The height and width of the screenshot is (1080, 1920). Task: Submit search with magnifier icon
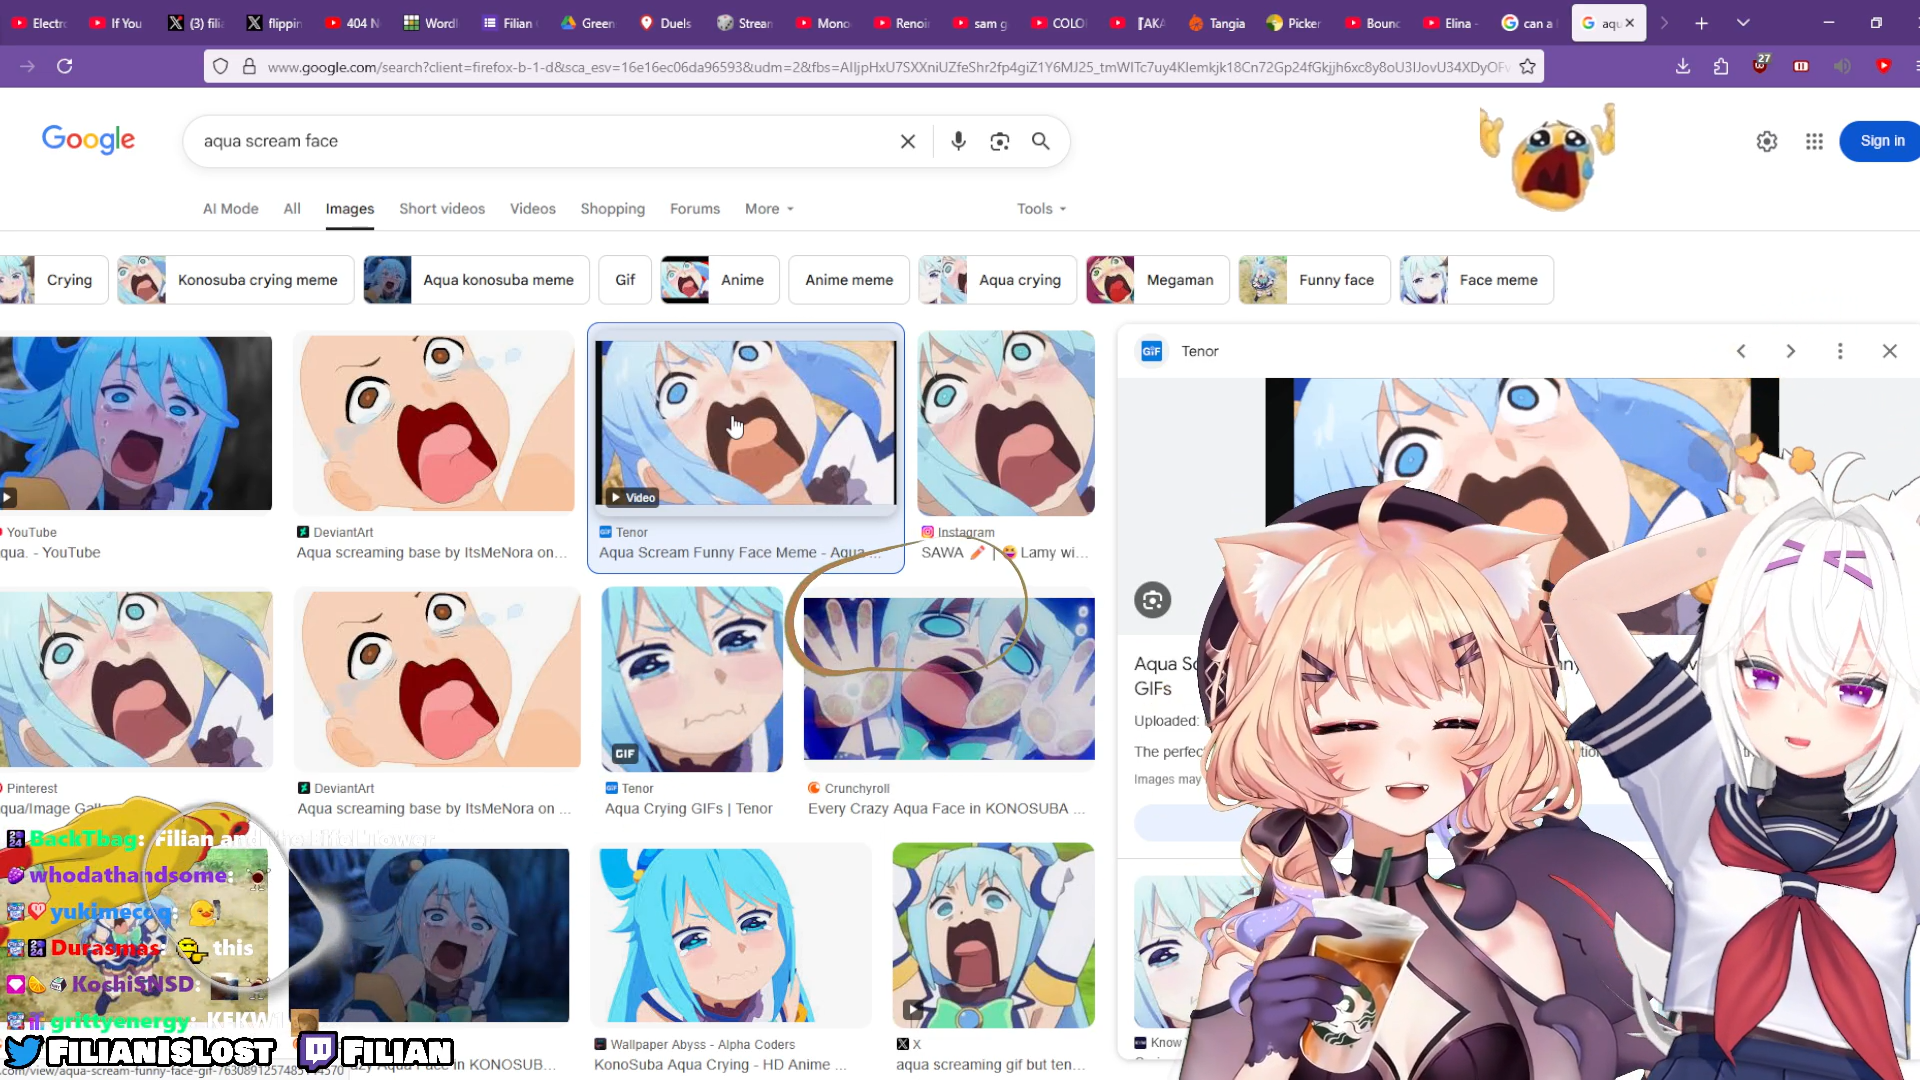tap(1041, 141)
